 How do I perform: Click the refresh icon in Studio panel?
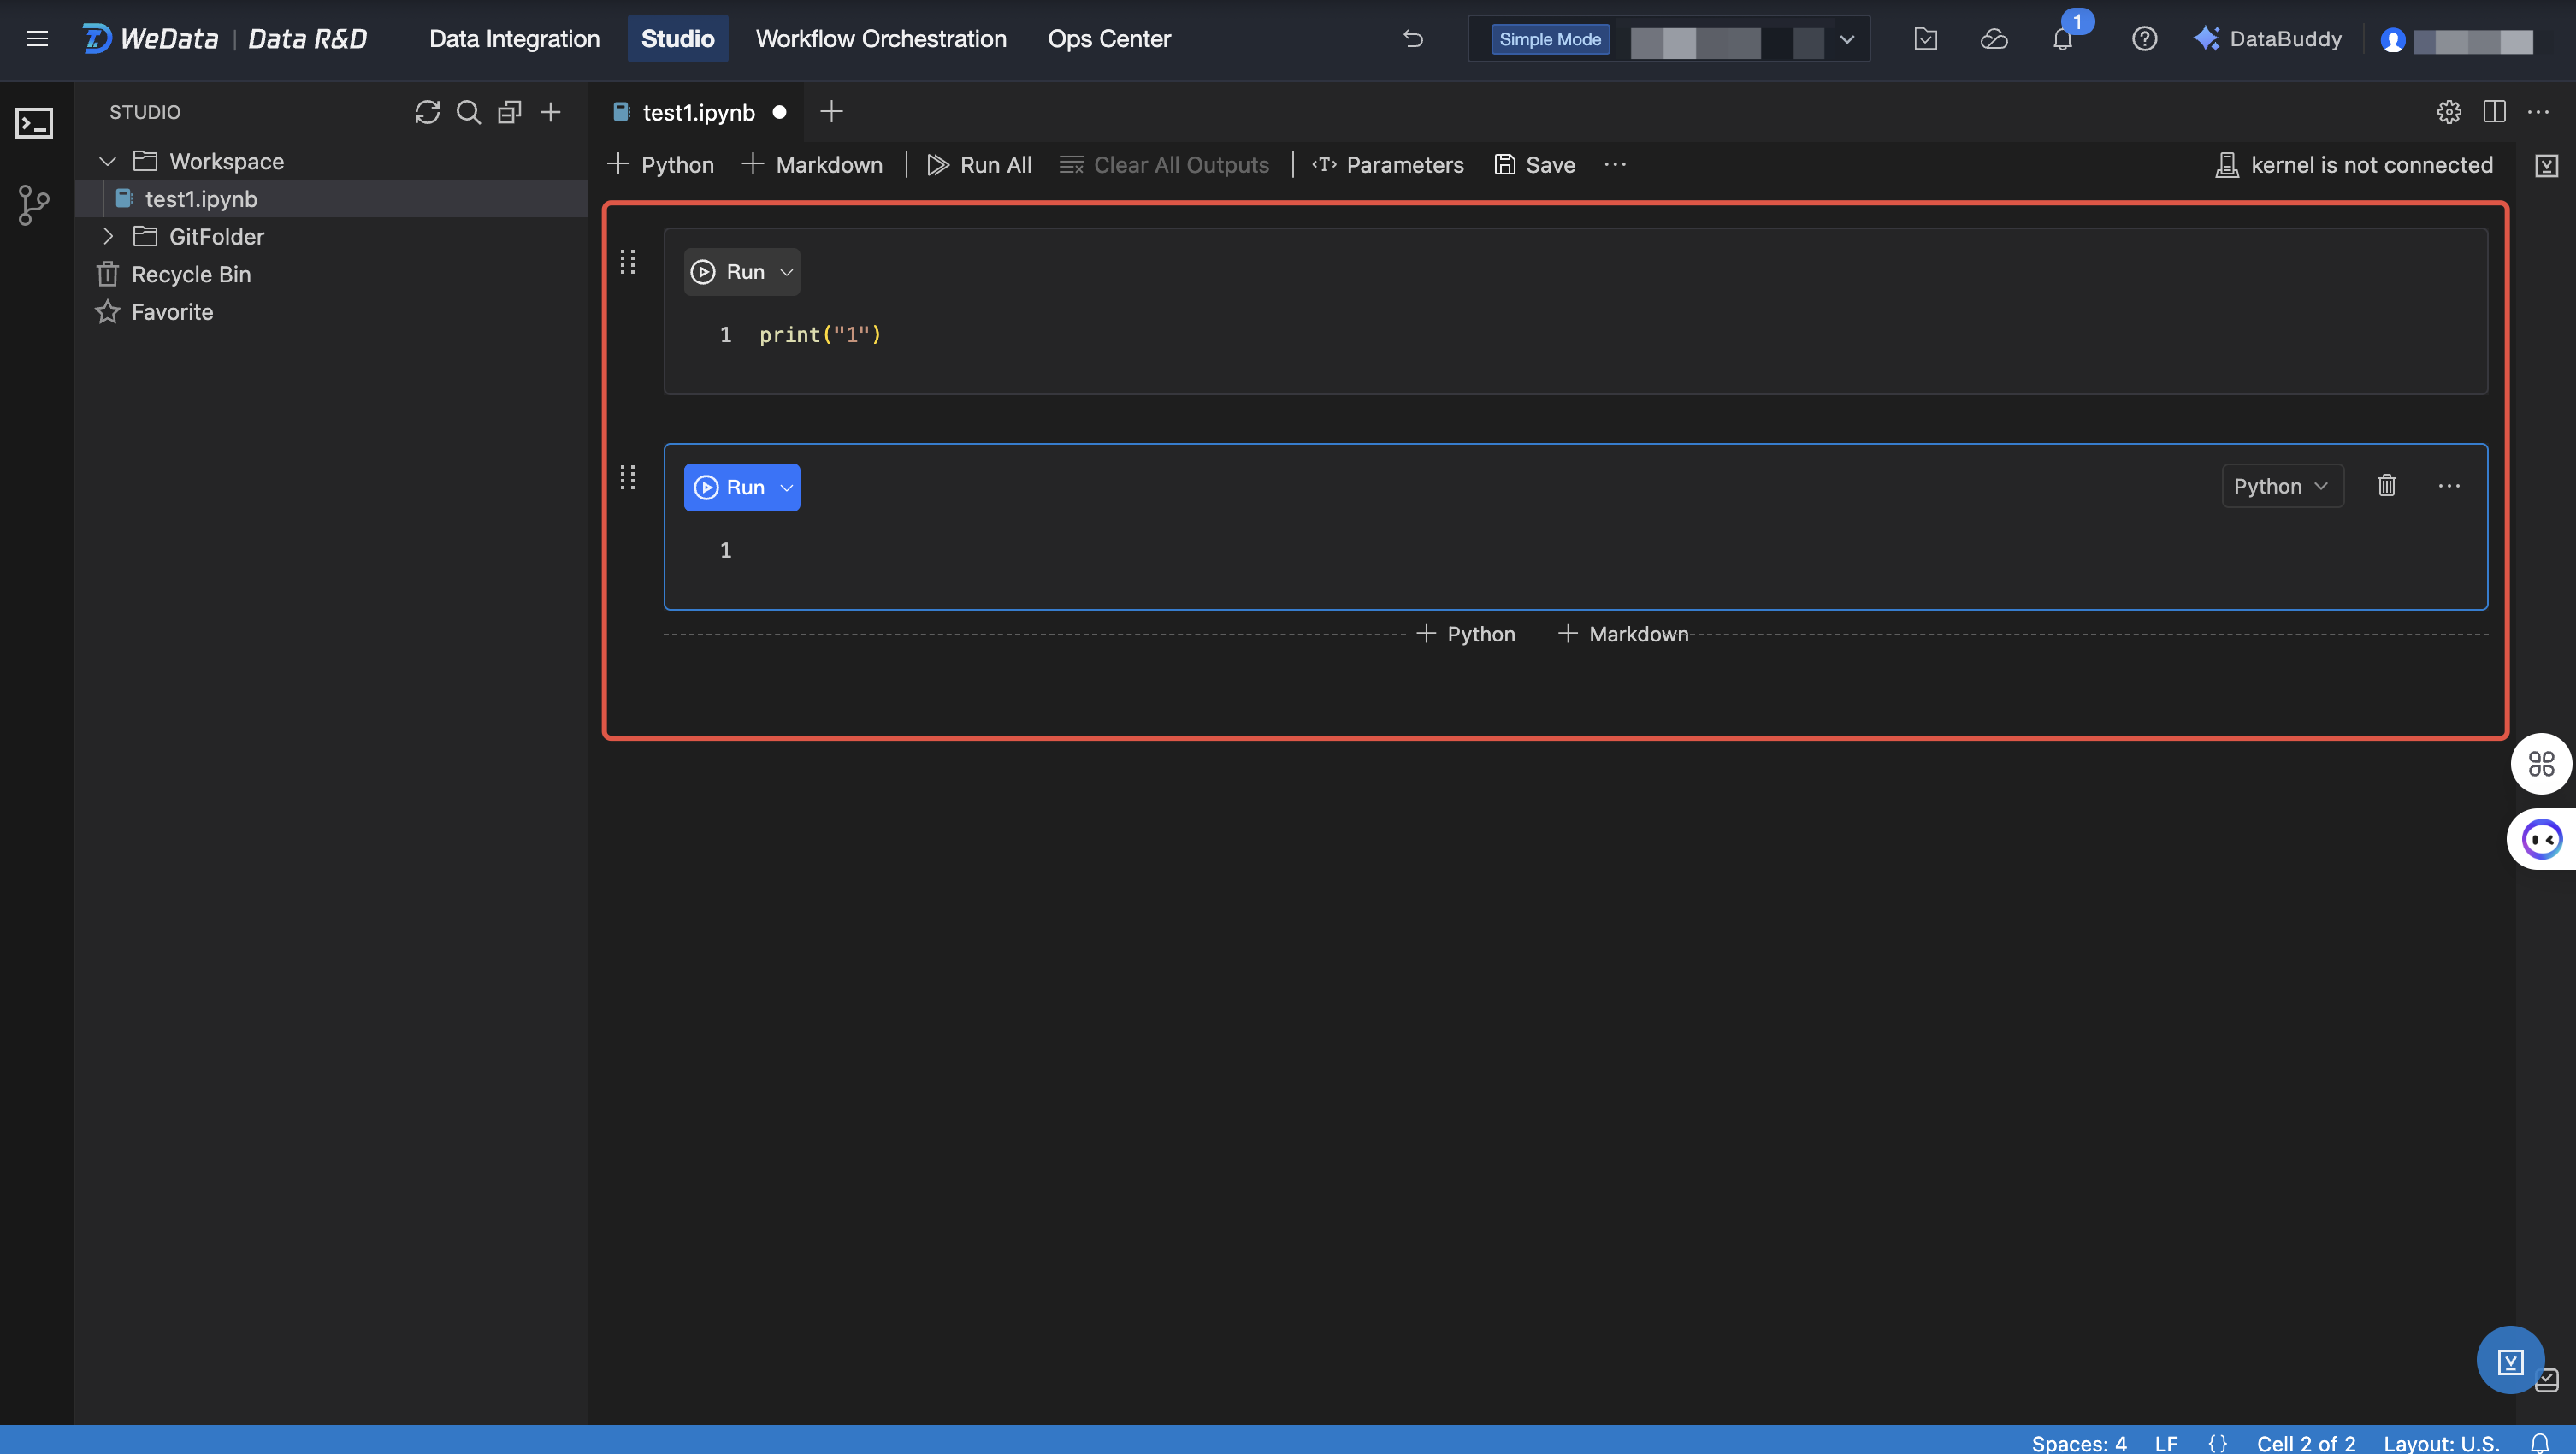tap(427, 112)
